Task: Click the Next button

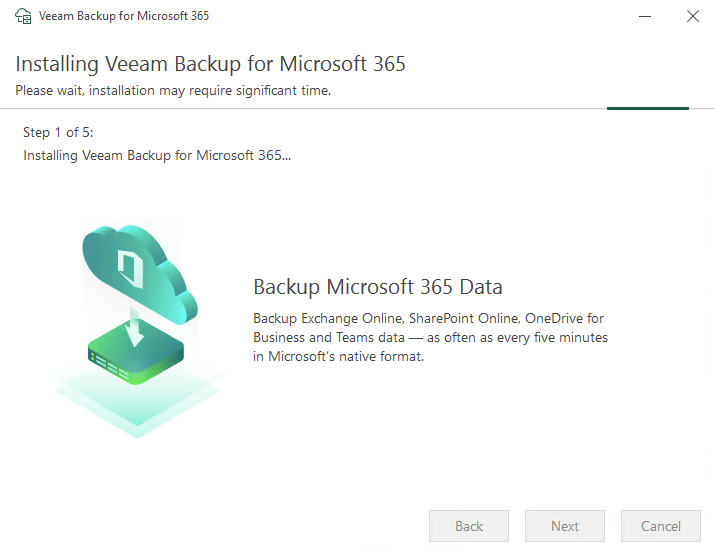Action: click(x=565, y=526)
